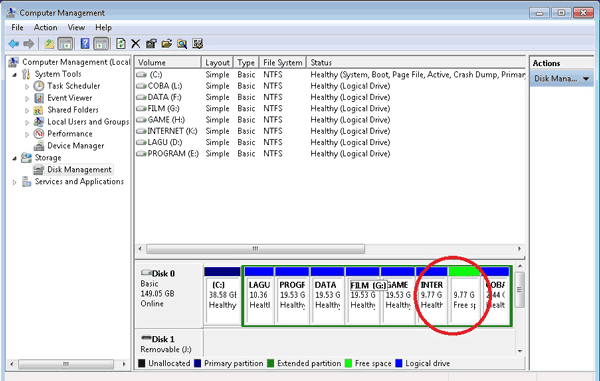Click the System Tools icon
600x381 pixels.
click(x=26, y=74)
